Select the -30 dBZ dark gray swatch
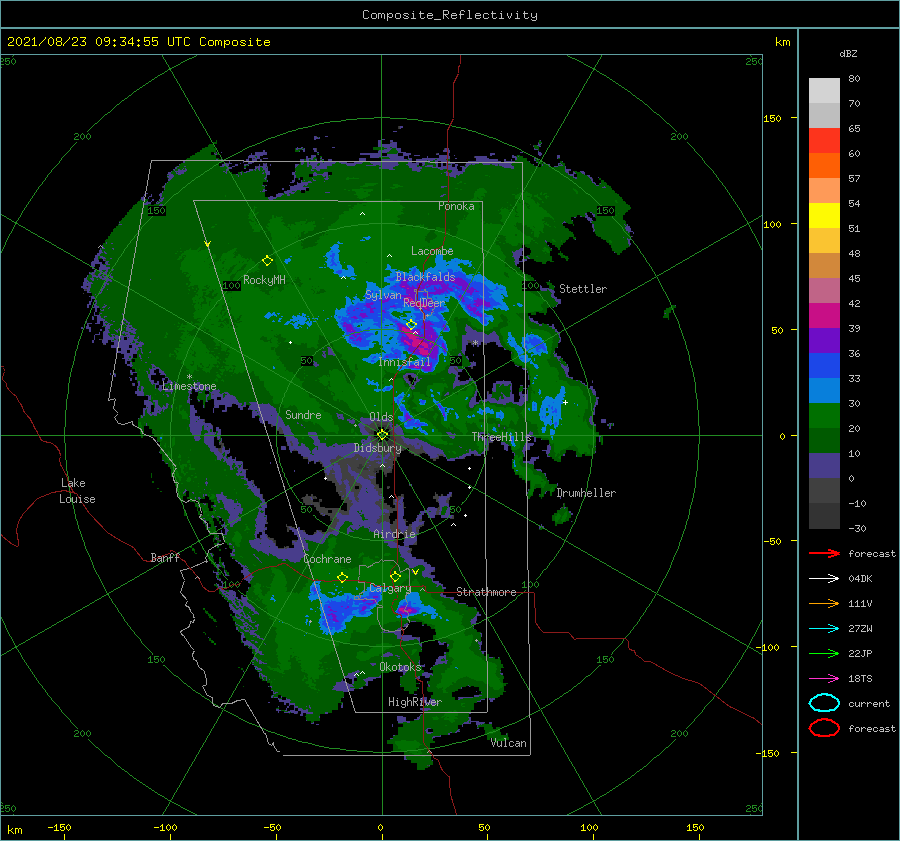This screenshot has width=900, height=841. pos(824,515)
